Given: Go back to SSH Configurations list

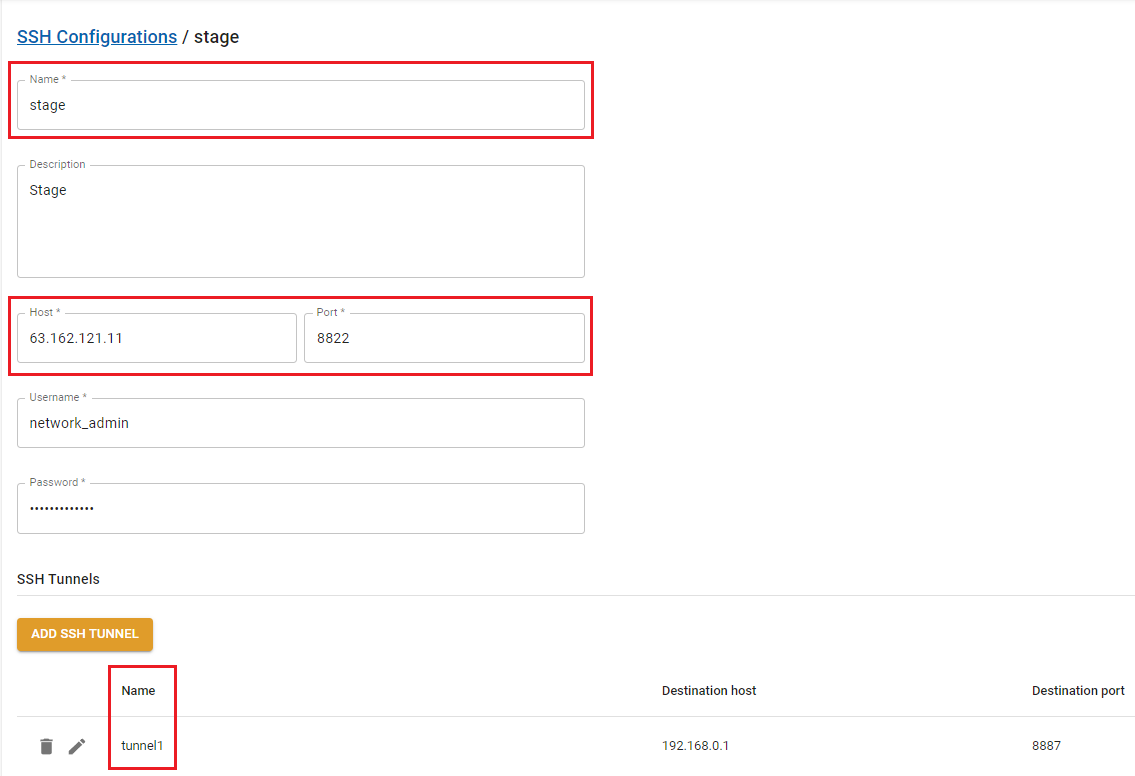Looking at the screenshot, I should 97,37.
